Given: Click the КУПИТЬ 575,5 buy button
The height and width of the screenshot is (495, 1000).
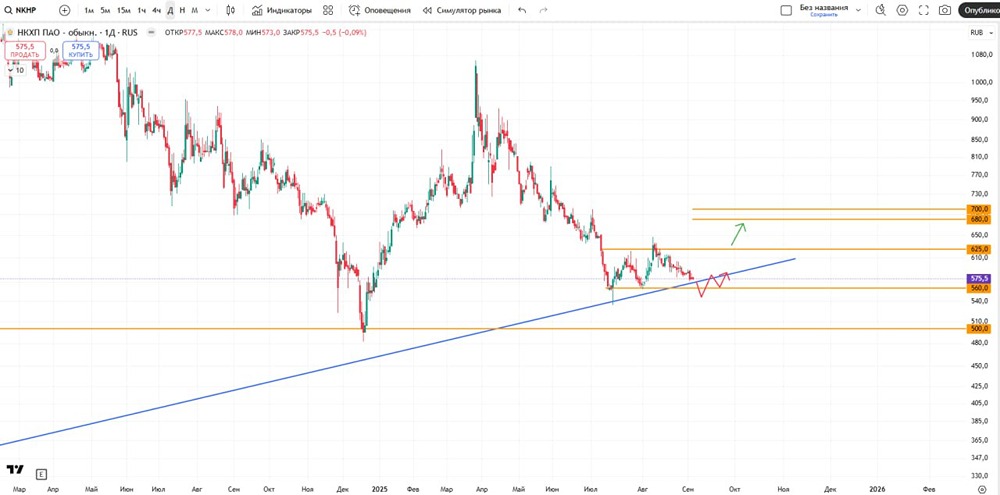Looking at the screenshot, I should coord(81,50).
